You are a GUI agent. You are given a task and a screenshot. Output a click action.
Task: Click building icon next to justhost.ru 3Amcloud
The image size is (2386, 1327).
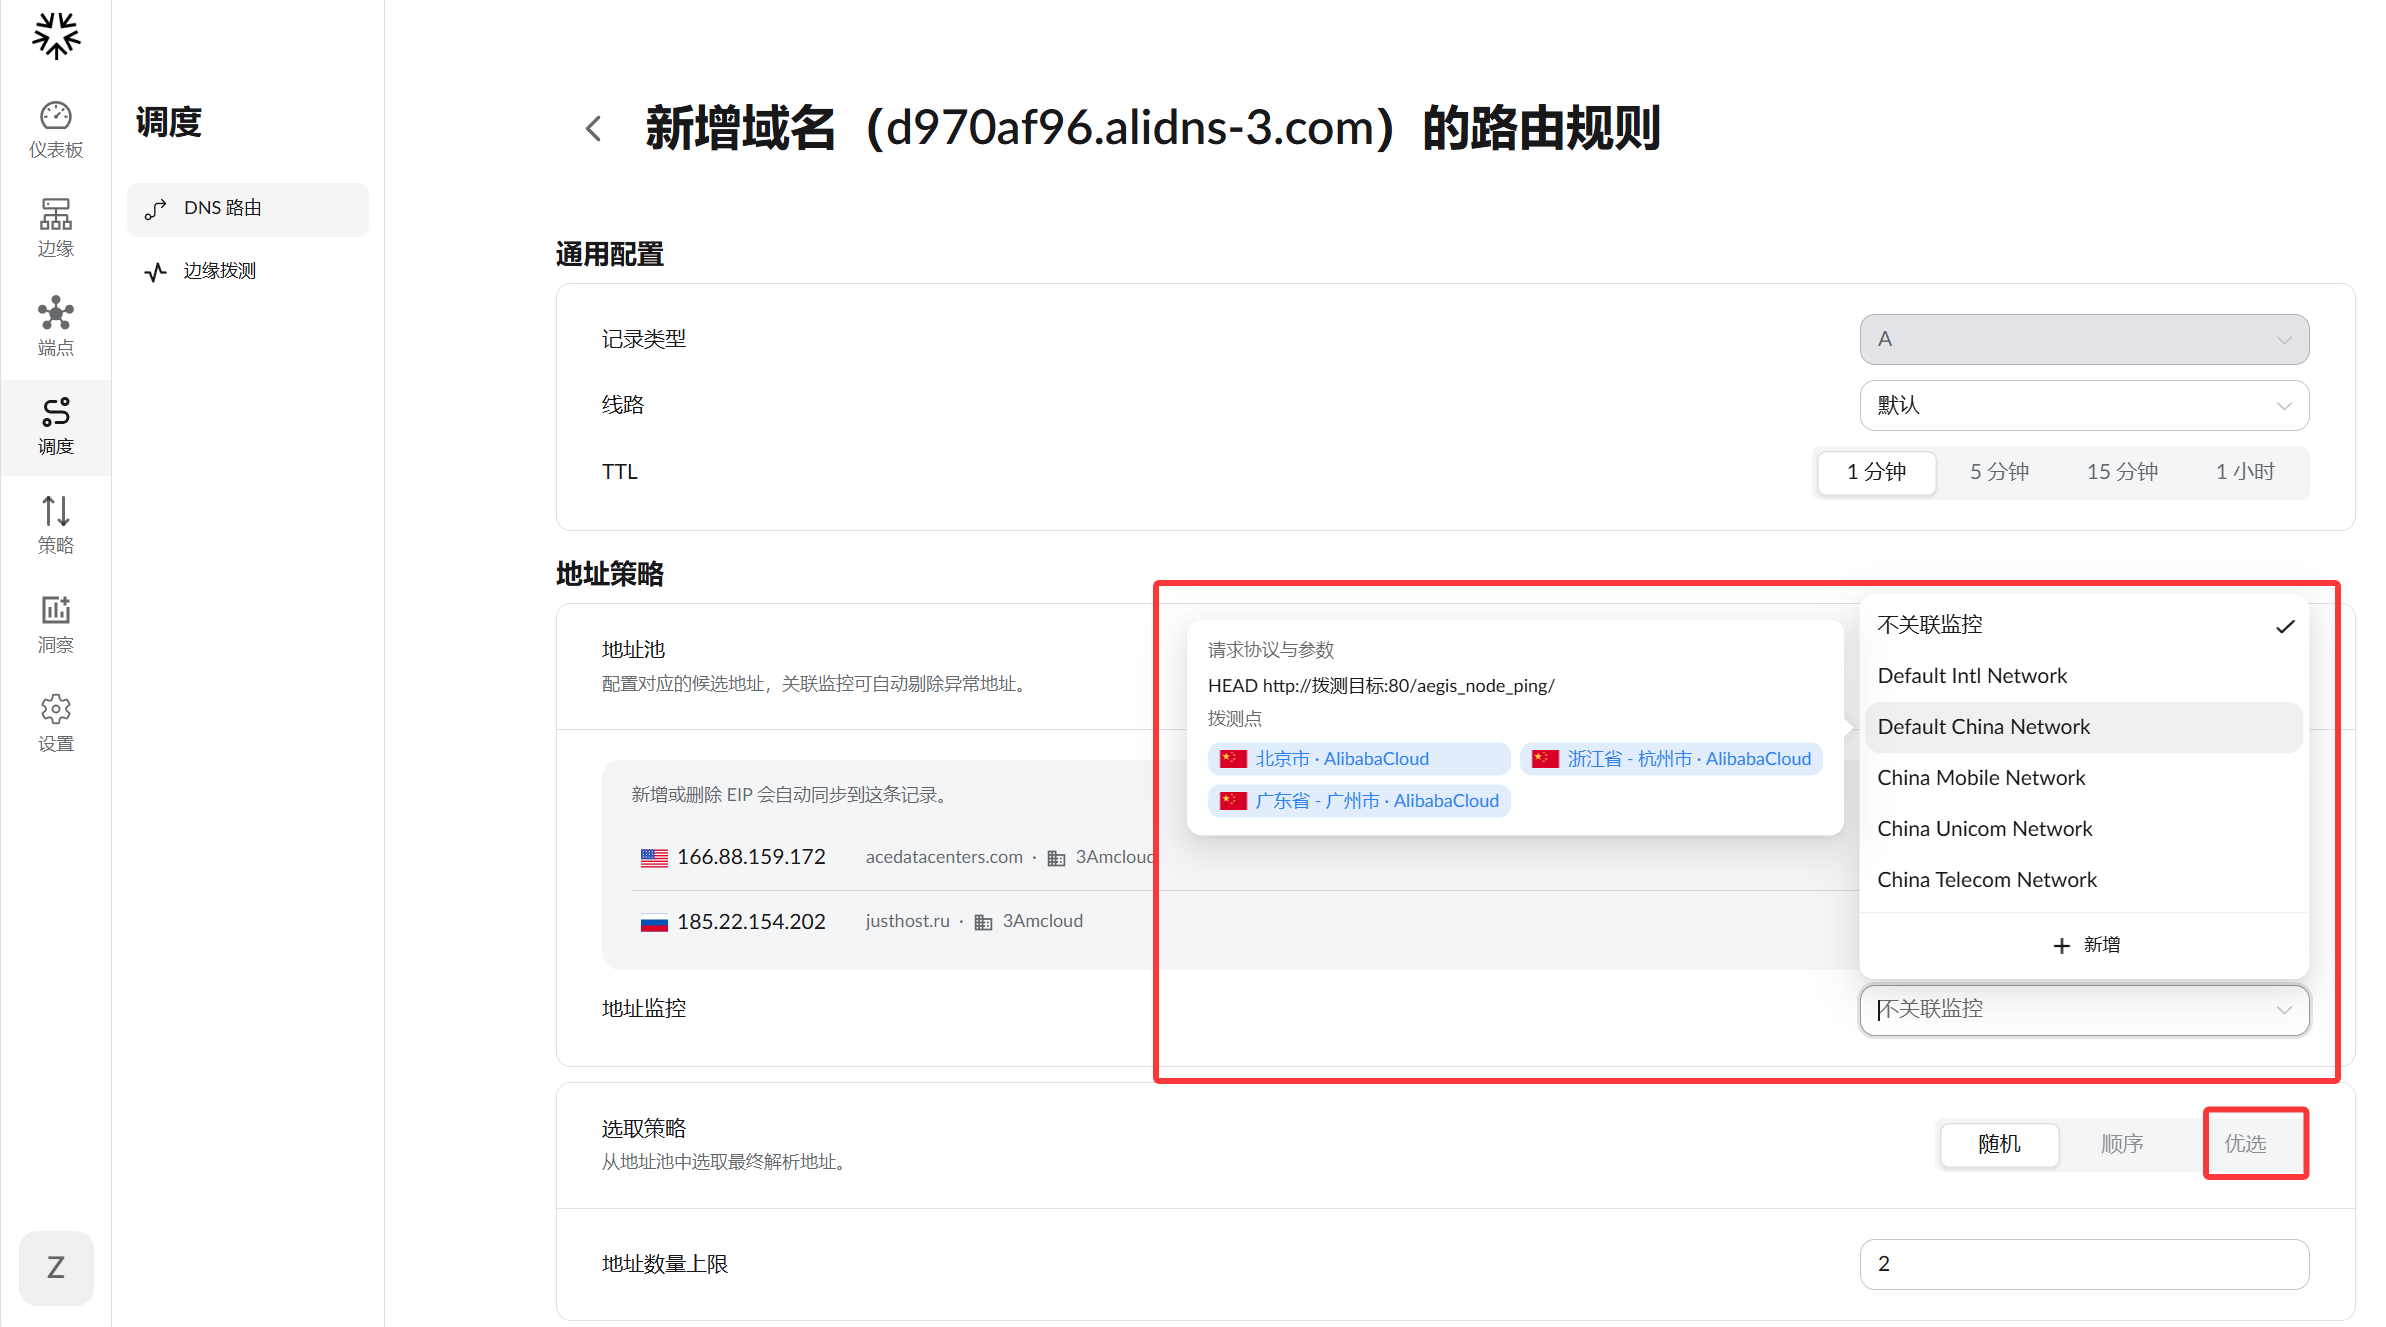click(983, 922)
